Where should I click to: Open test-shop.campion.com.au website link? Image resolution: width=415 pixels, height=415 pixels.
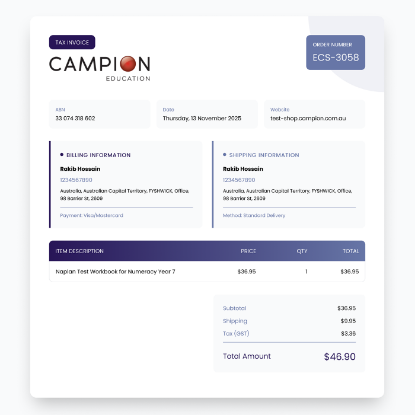click(x=308, y=118)
